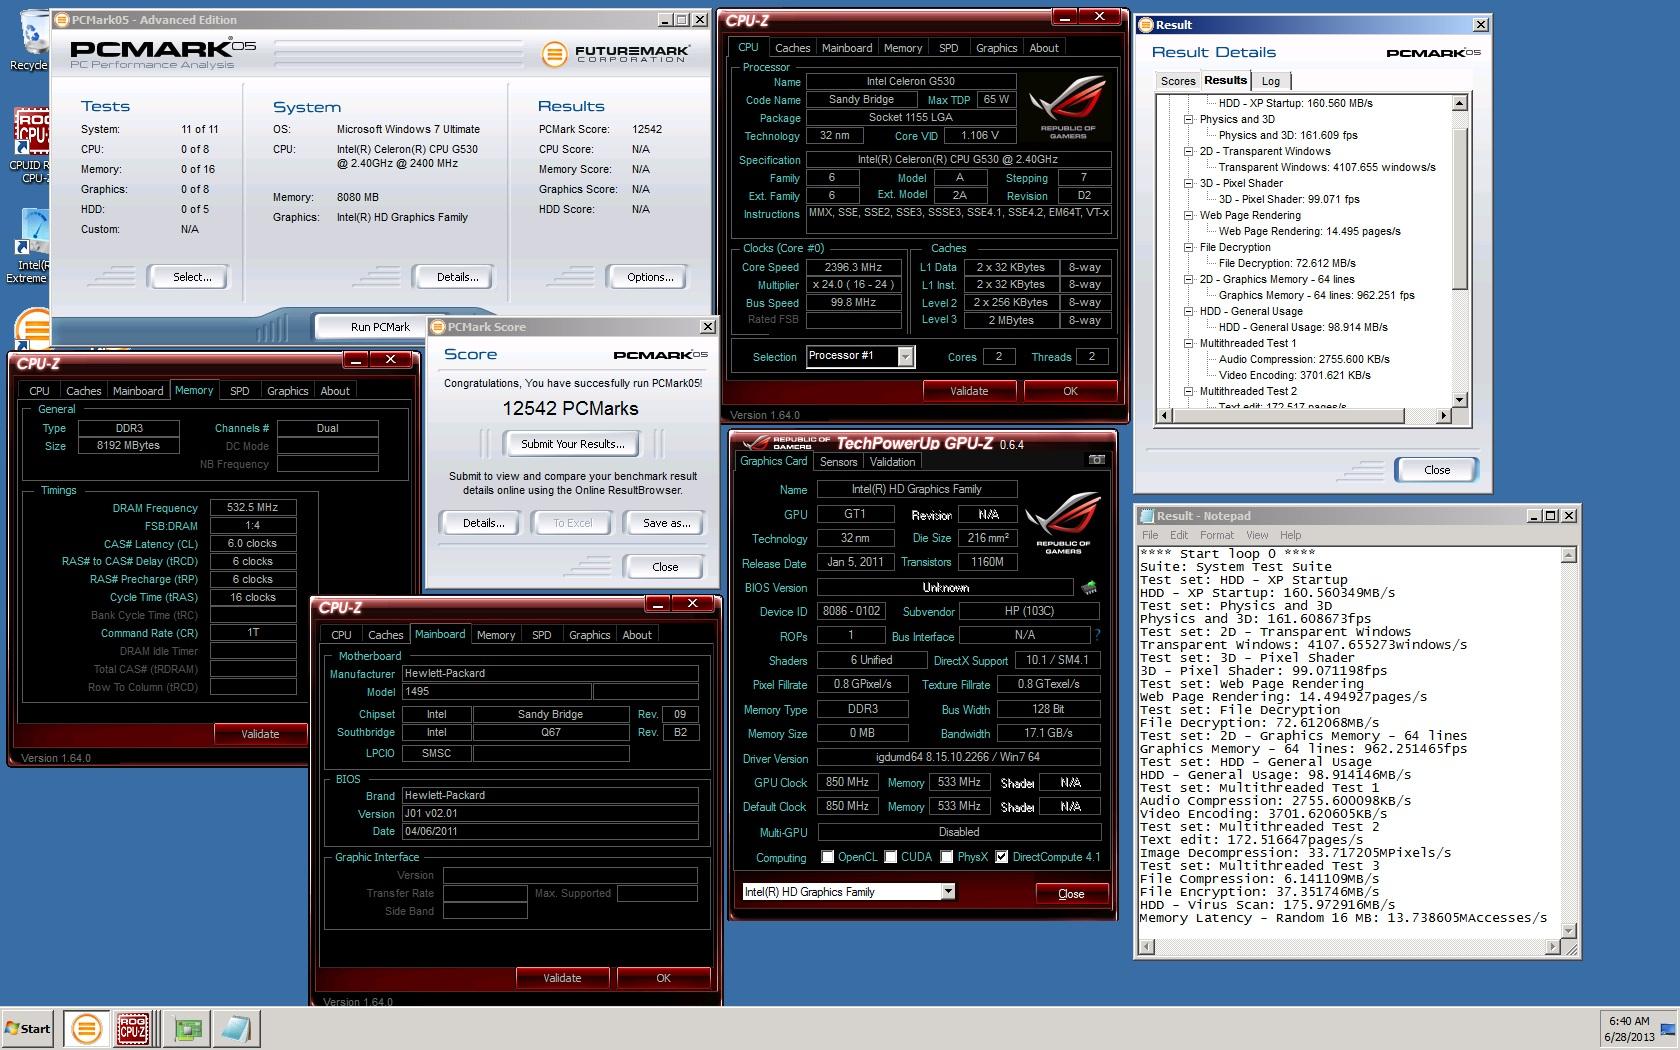Click the Result tree scroll-up arrow
Screen dimensions: 1680x1050
pos(1459,103)
